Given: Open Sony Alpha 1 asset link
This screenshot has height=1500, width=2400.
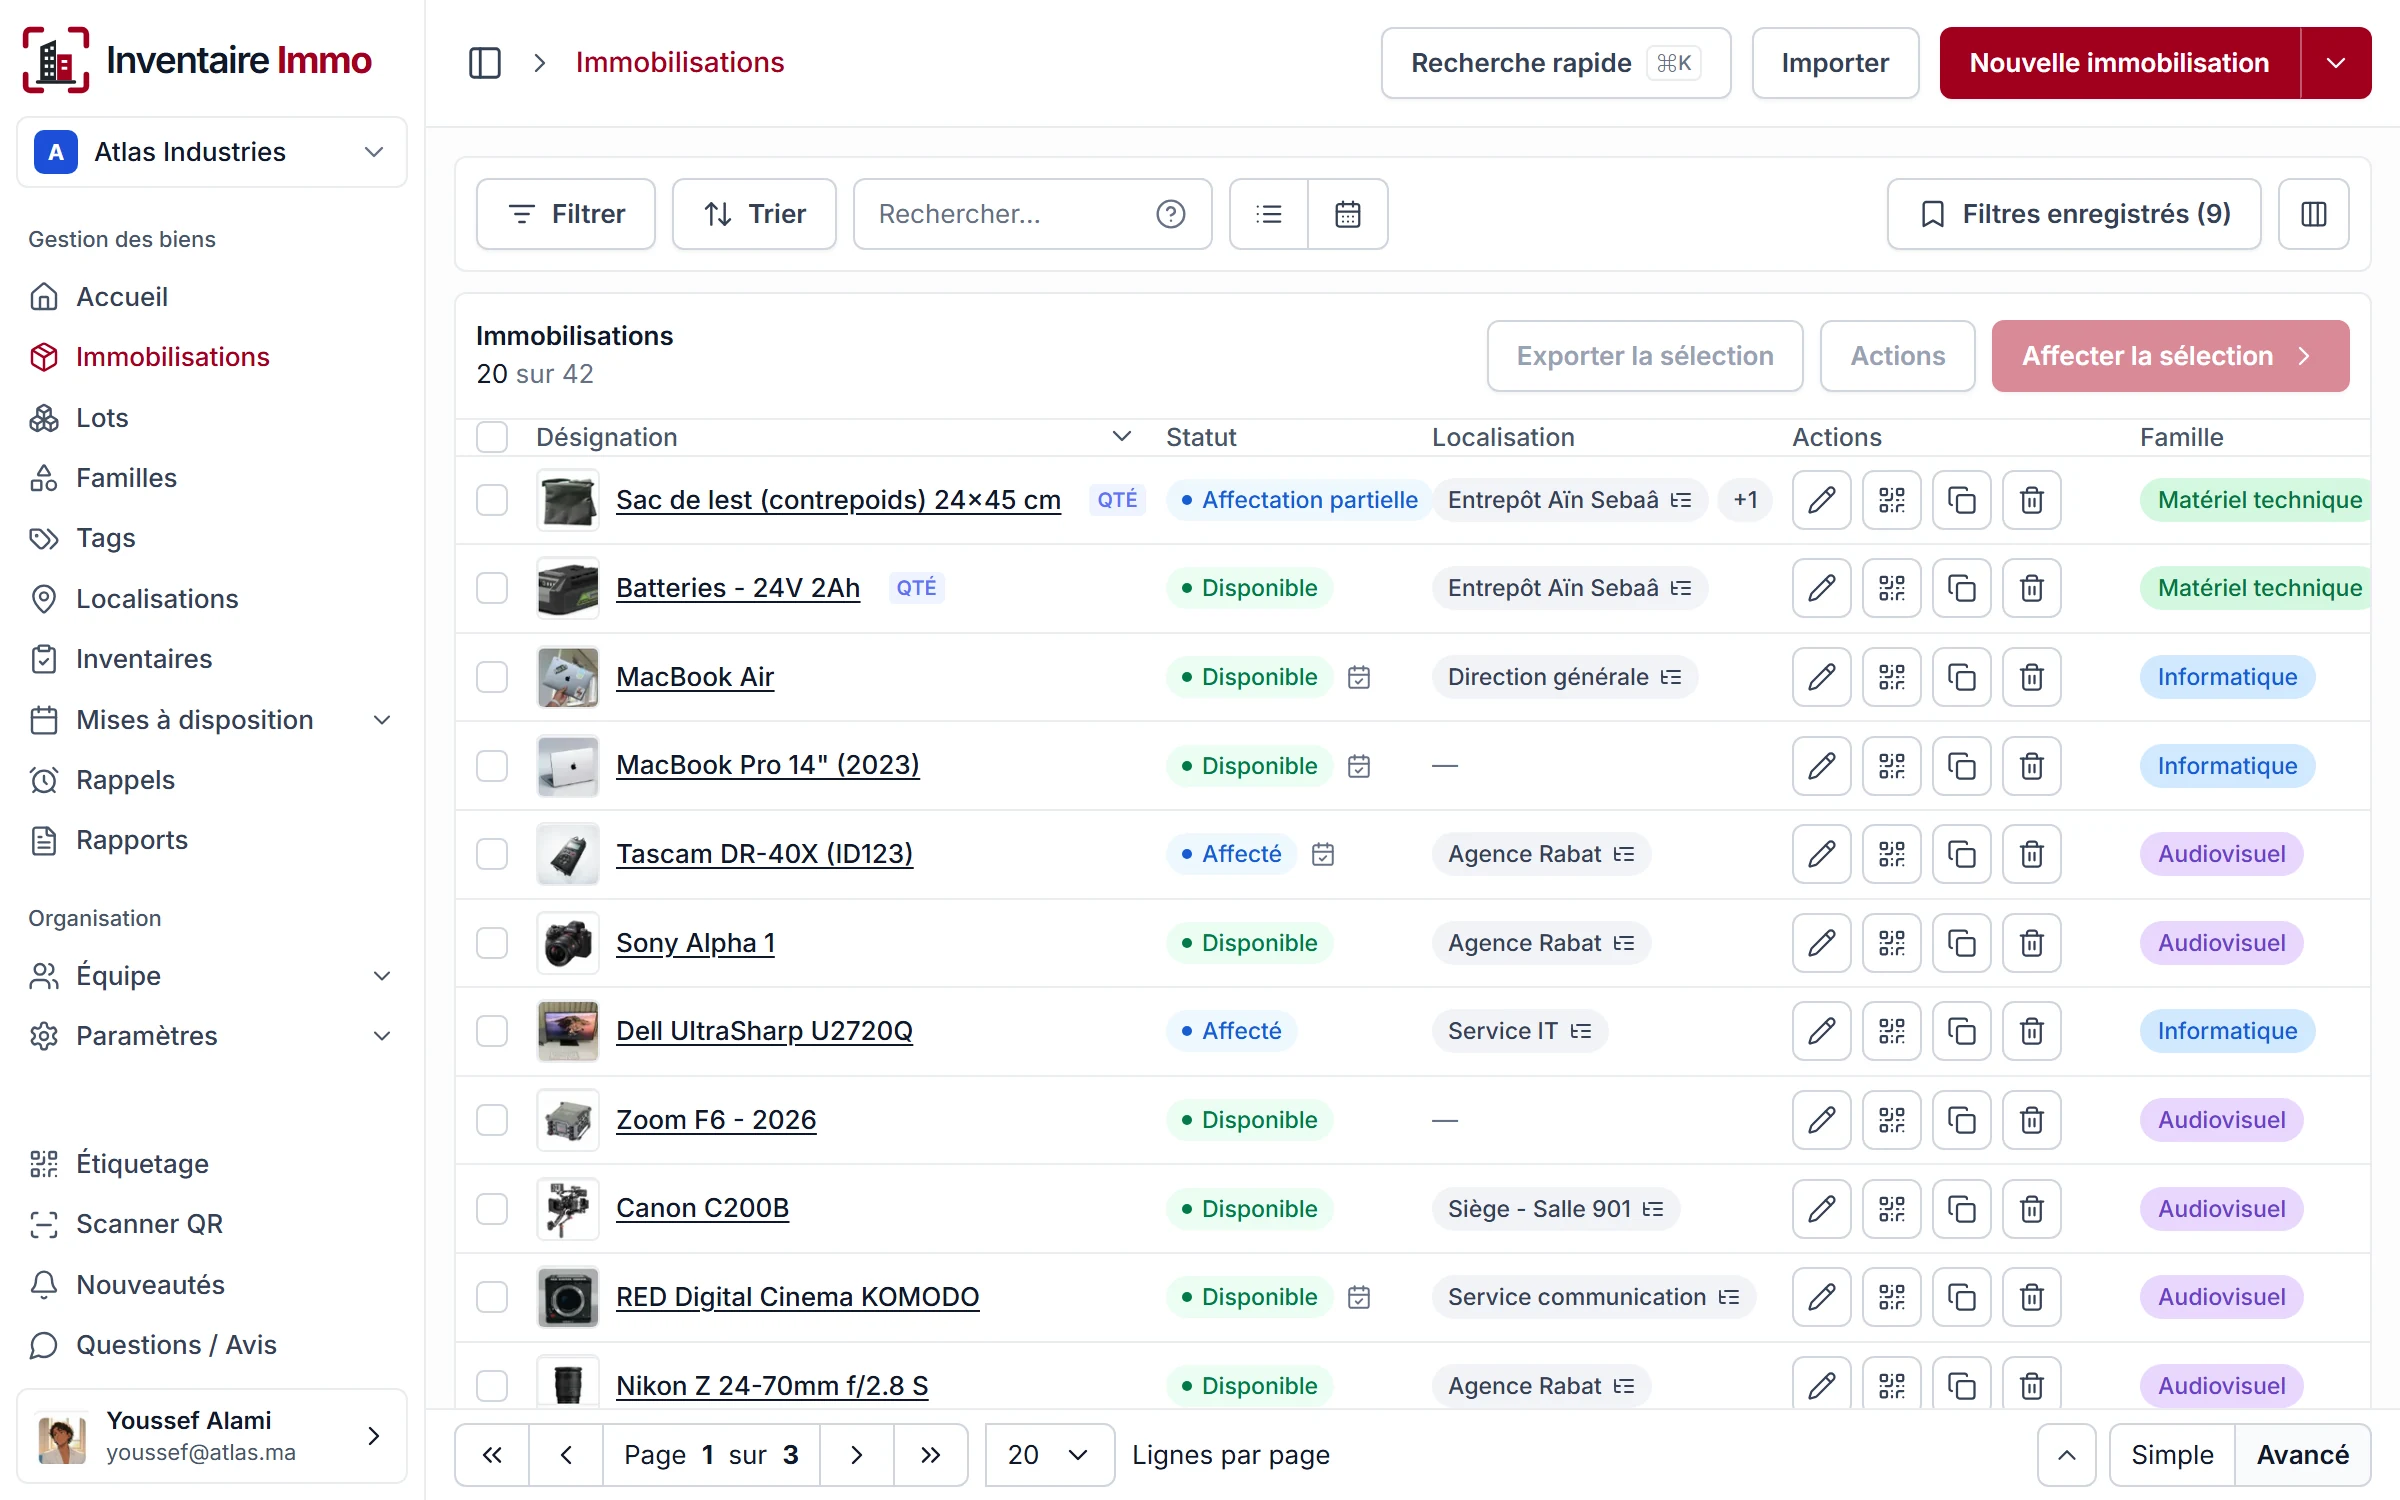Looking at the screenshot, I should click(x=695, y=943).
